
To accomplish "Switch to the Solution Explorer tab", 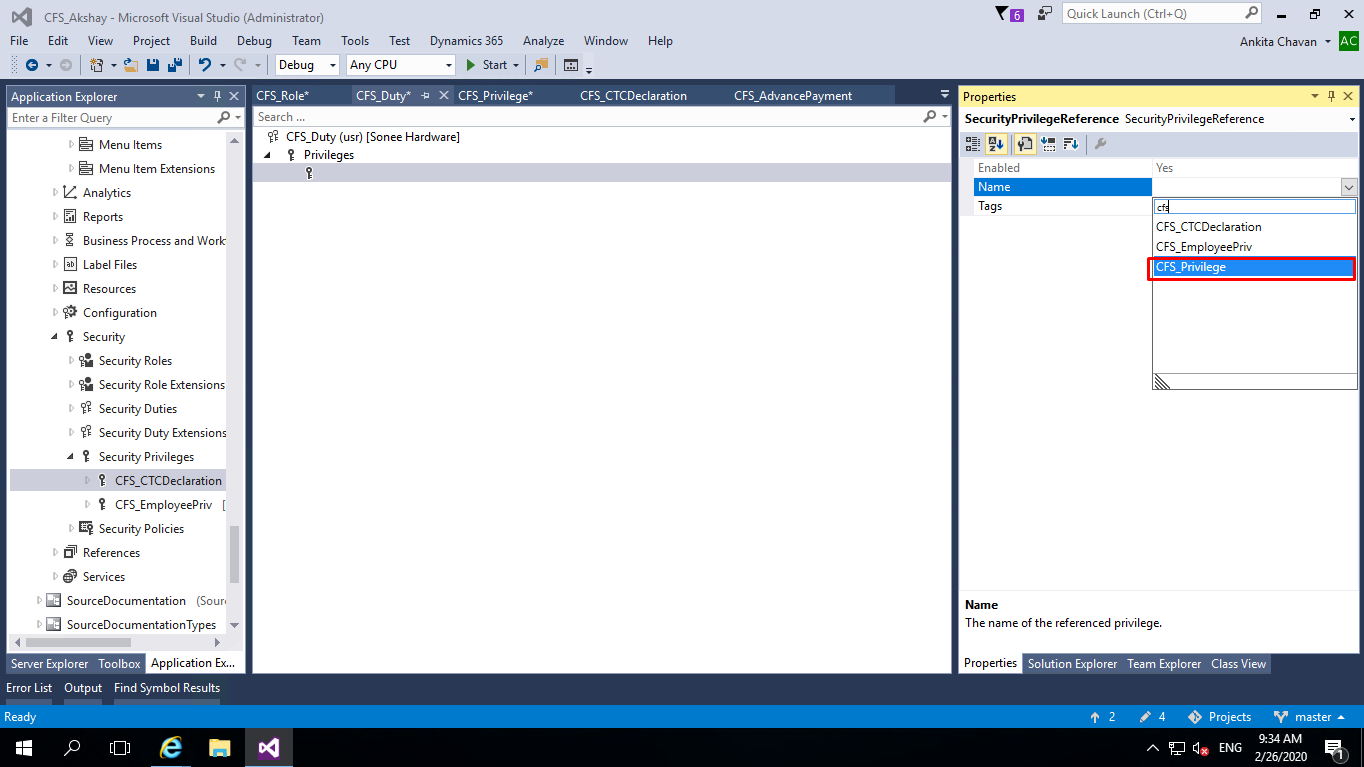I will coord(1072,664).
